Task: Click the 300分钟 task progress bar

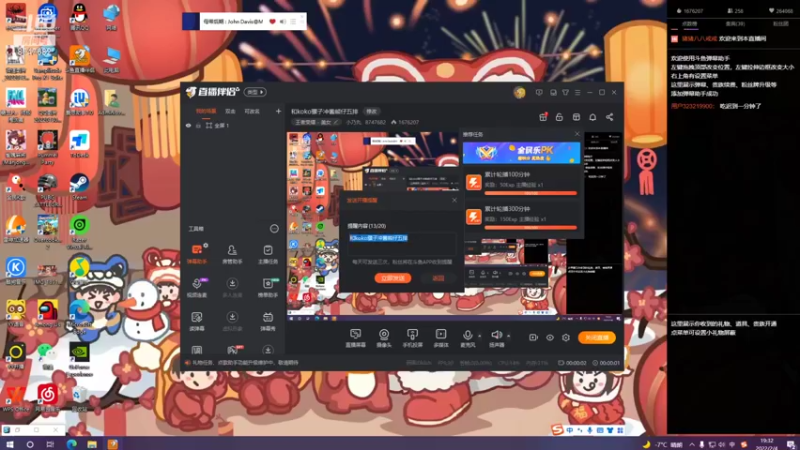Action: click(x=531, y=227)
